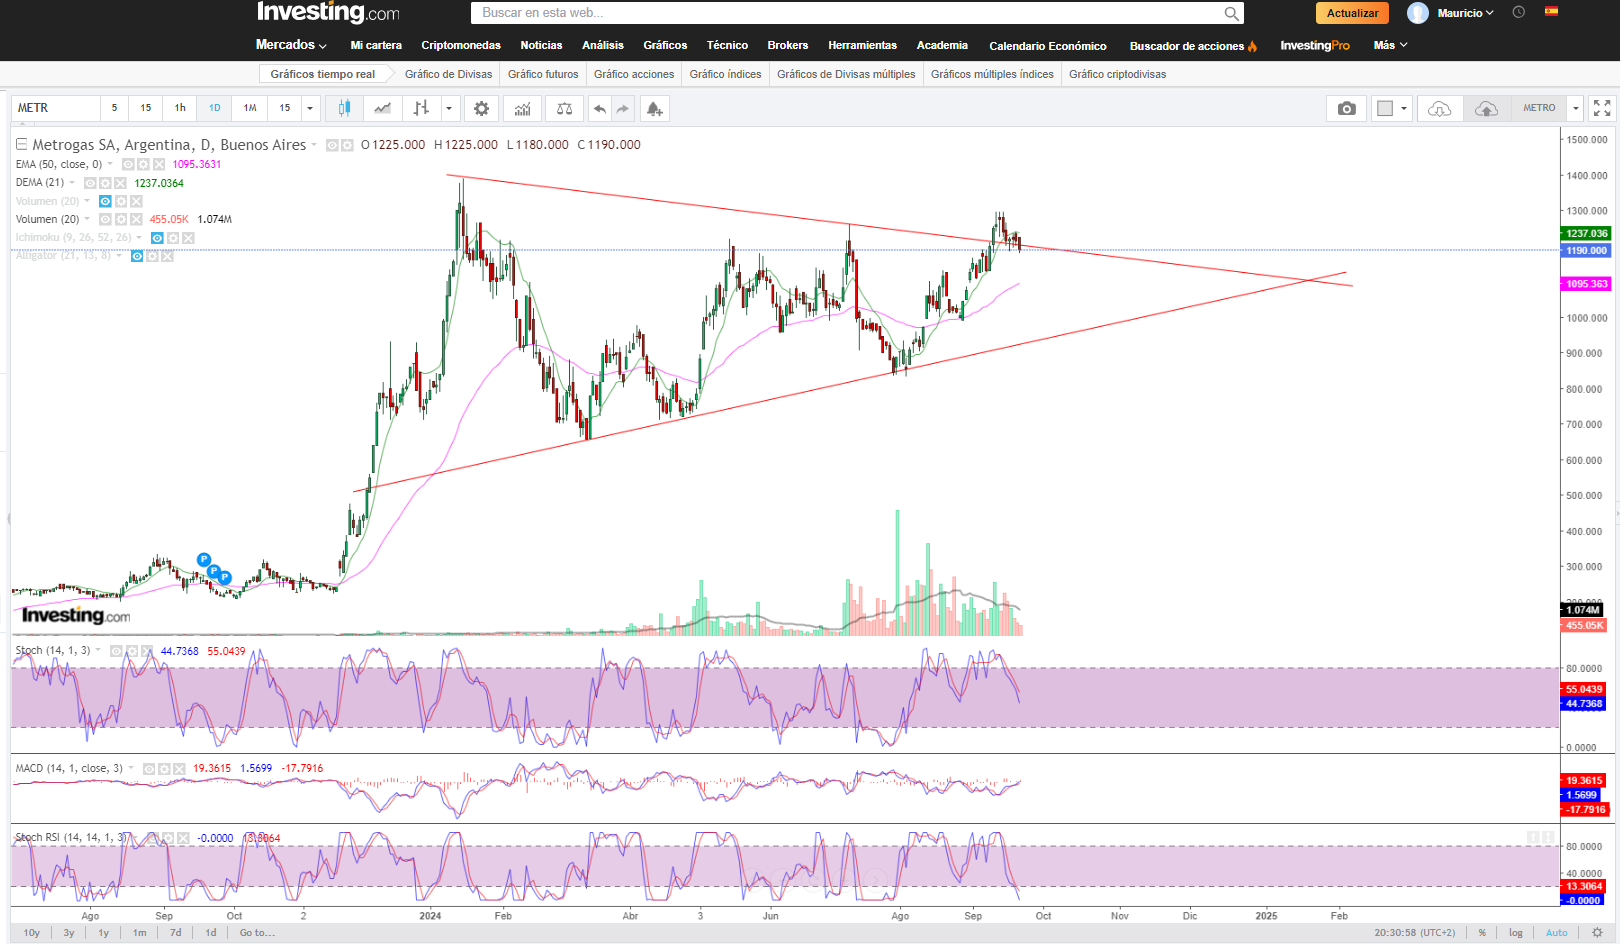Redo the chart action
1620x944 pixels.
coord(622,108)
